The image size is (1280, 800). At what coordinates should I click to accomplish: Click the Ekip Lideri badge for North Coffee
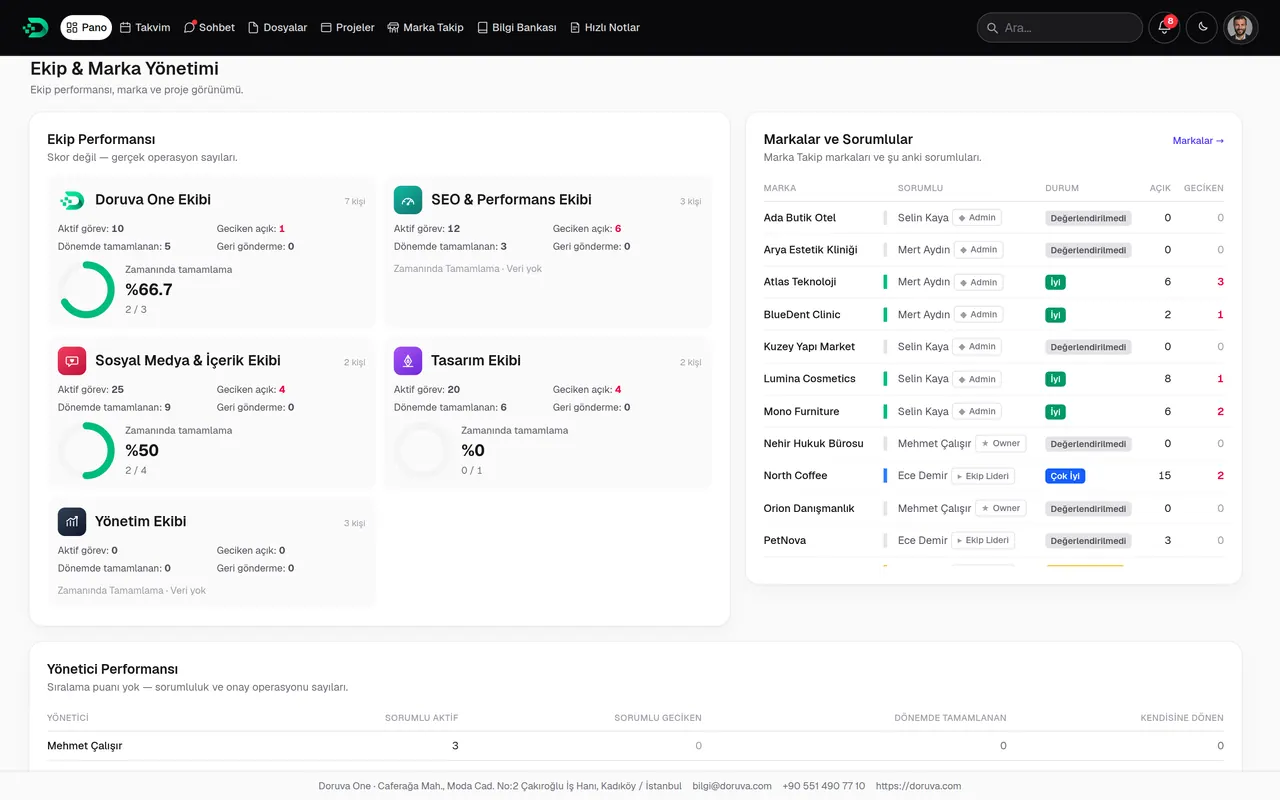983,476
